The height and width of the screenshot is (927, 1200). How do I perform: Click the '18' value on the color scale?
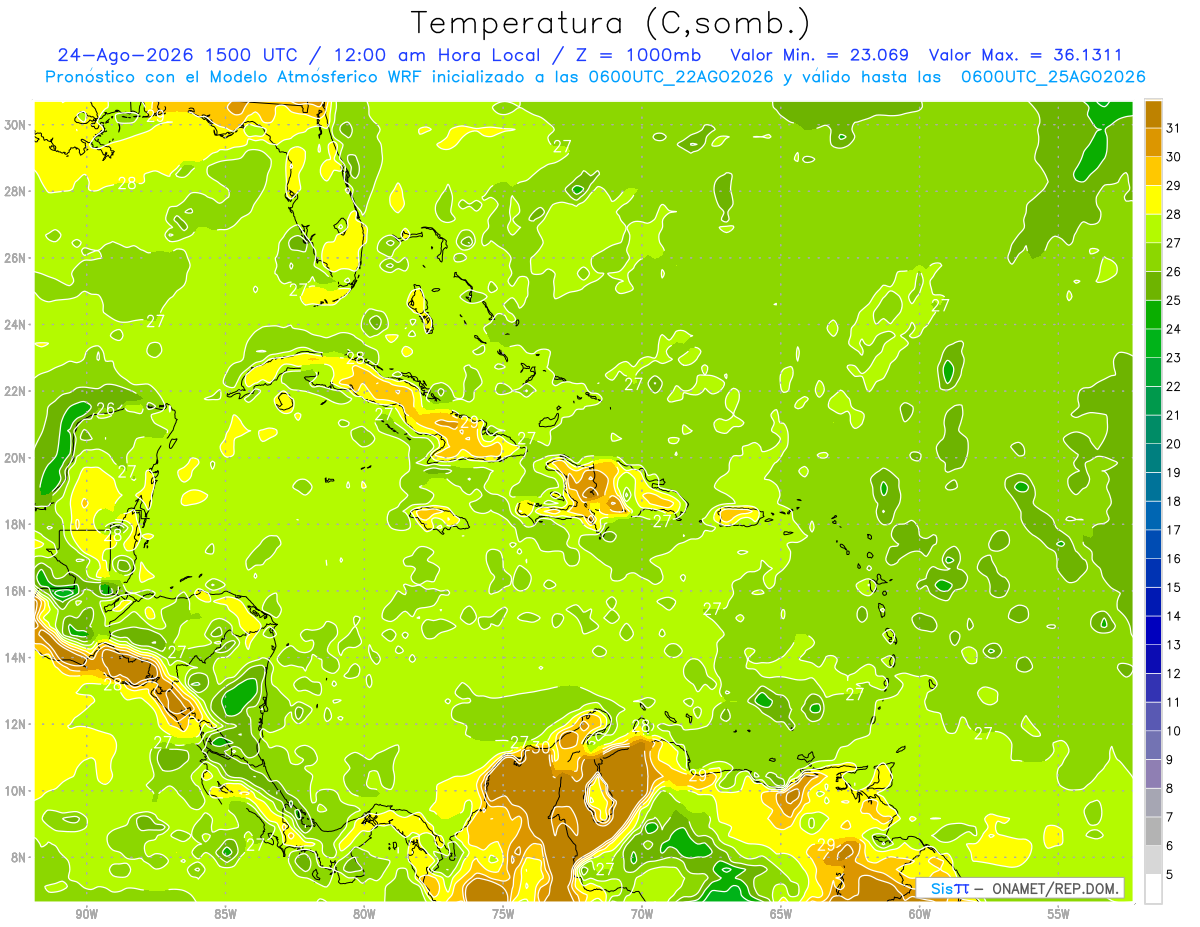(x=1173, y=501)
